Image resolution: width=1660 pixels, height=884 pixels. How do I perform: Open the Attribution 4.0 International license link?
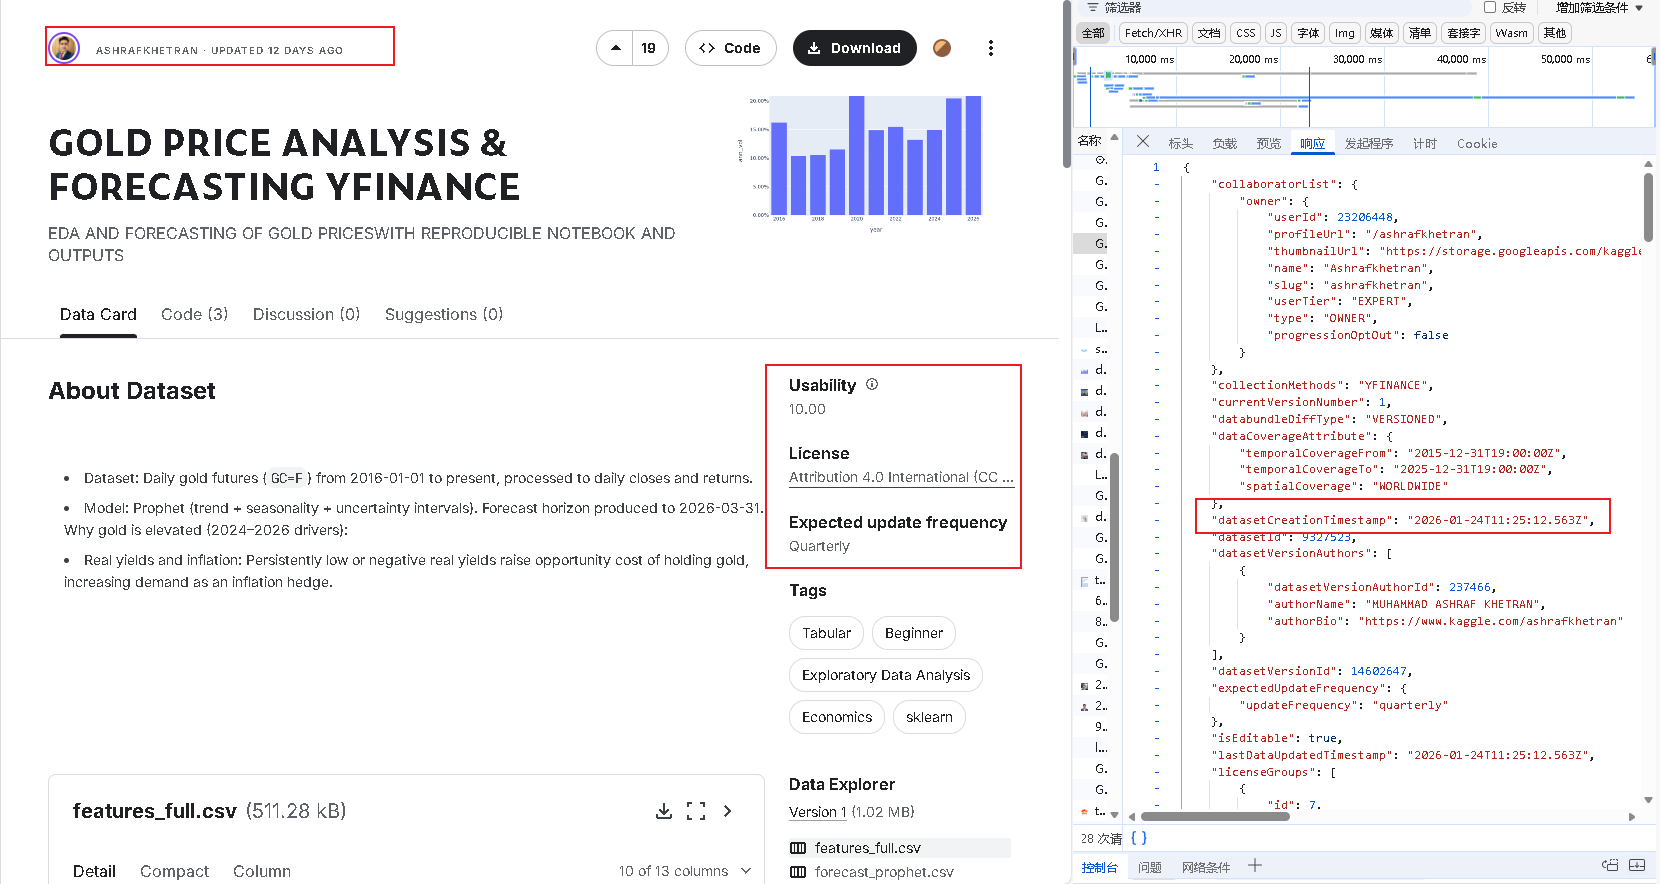point(901,478)
